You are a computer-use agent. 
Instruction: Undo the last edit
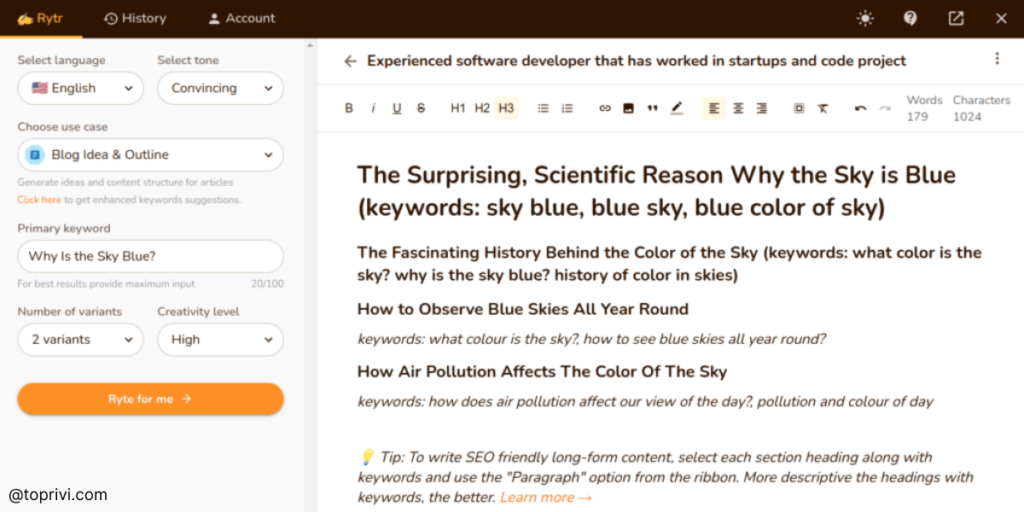(861, 108)
